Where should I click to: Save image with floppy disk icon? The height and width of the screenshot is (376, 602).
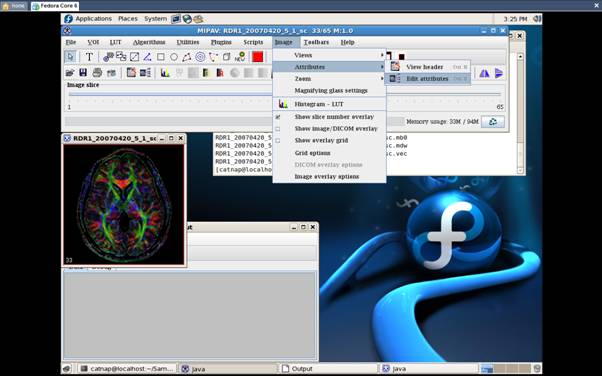(x=83, y=73)
